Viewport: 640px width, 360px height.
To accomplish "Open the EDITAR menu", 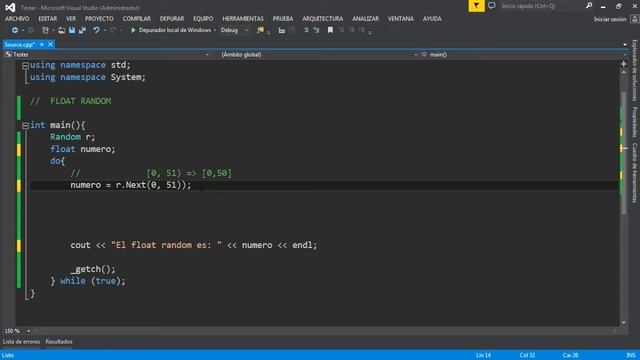I will click(48, 19).
